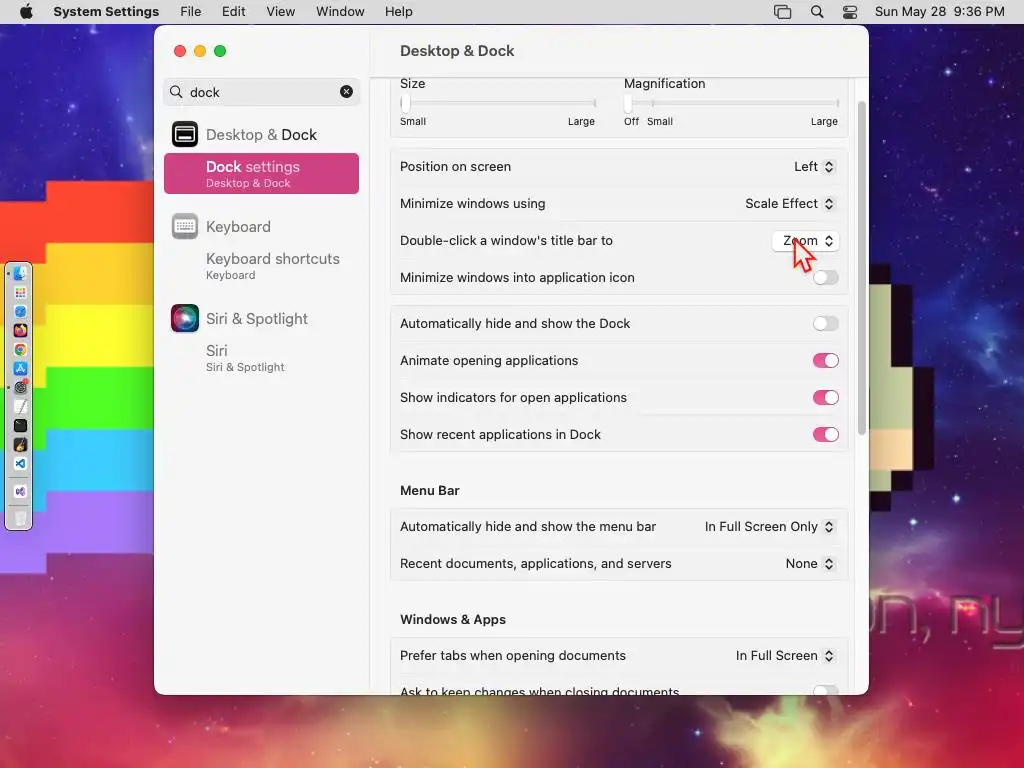
Task: Click the Siri & Spotlight sidebar icon
Action: (185, 319)
